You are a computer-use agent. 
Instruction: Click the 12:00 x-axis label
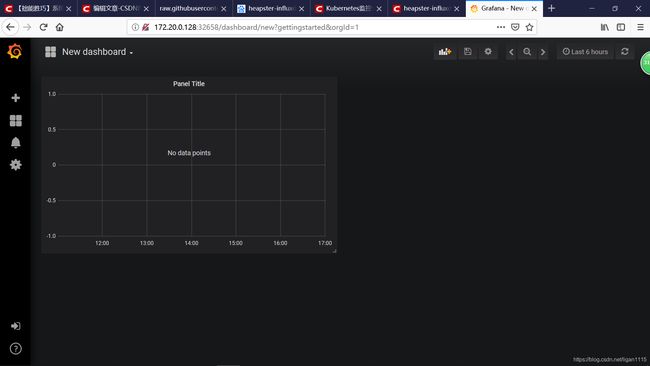102,243
